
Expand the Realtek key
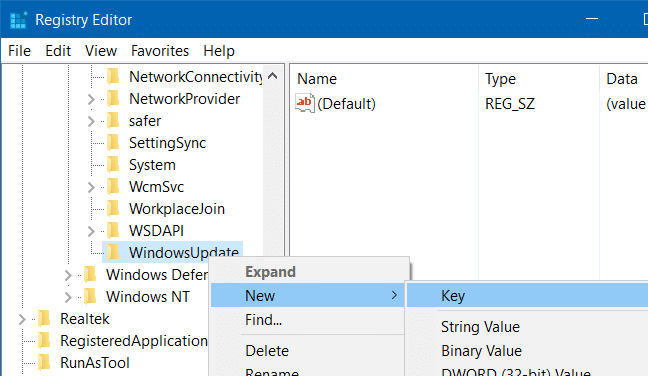[22, 319]
